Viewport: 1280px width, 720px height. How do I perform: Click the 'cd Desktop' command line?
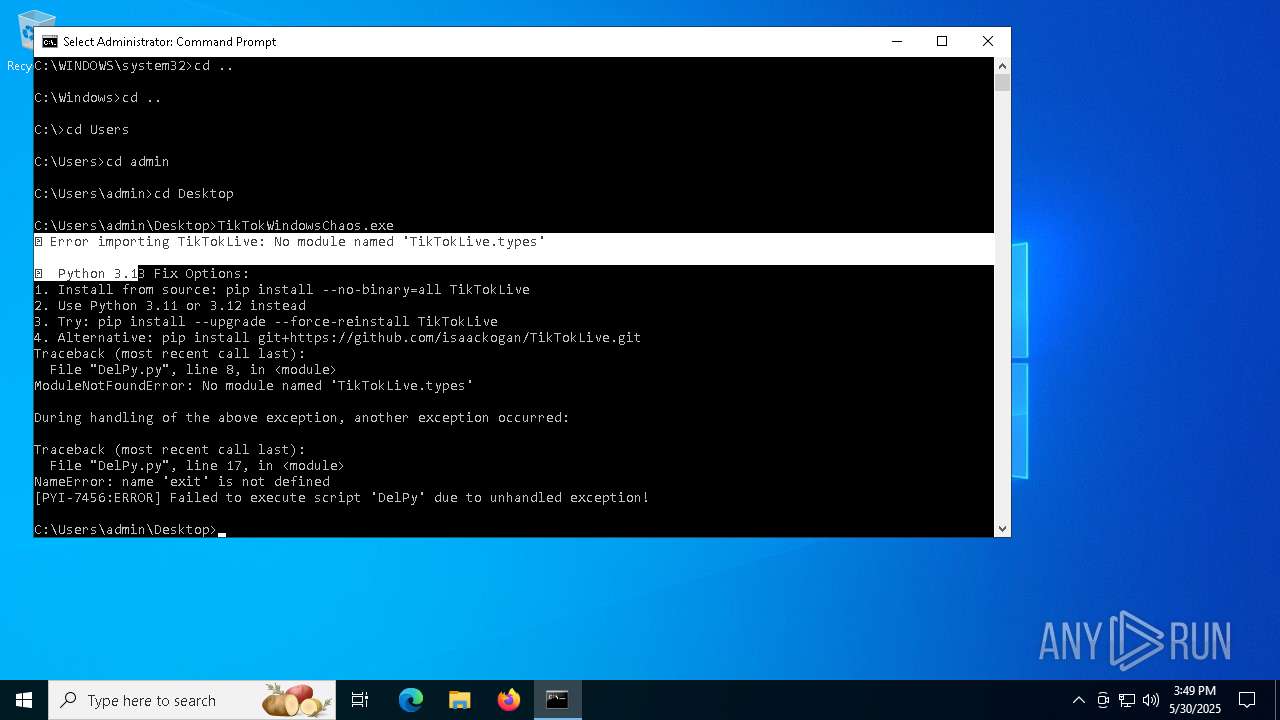coord(134,193)
